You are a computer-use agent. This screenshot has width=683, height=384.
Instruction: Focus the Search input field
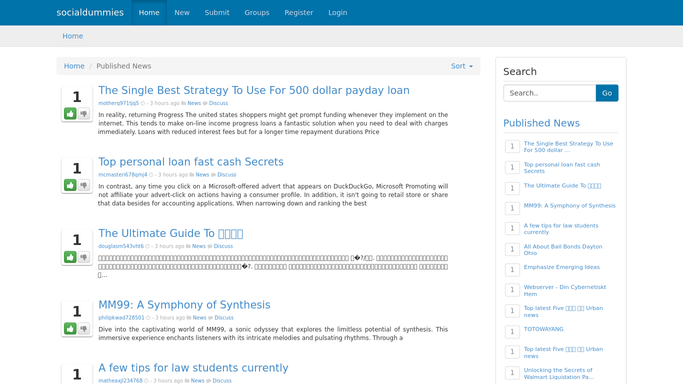pyautogui.click(x=550, y=93)
